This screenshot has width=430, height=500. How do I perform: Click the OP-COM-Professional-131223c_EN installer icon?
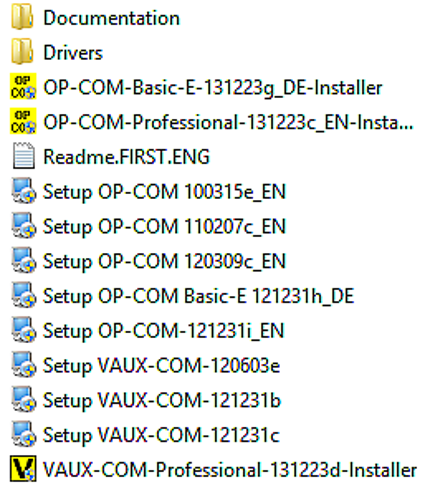point(23,121)
